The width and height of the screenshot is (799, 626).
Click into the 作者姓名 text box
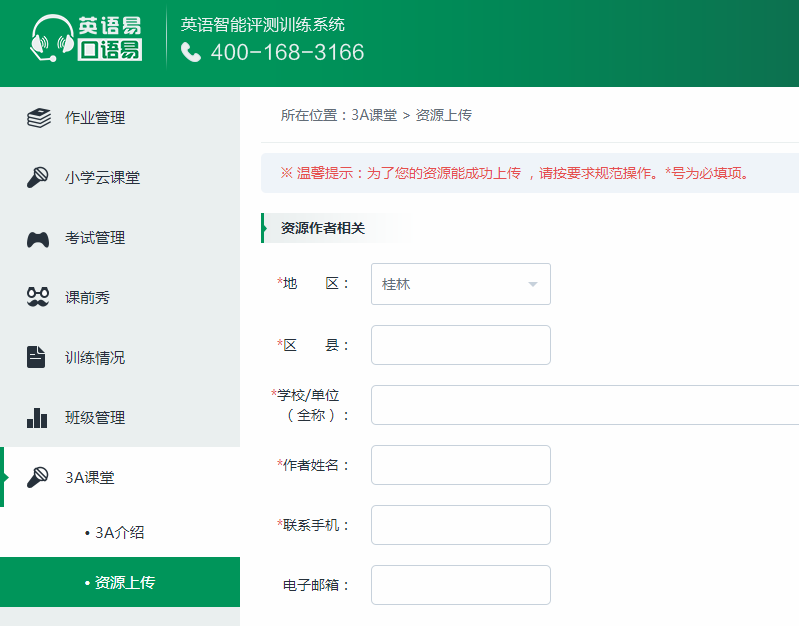pos(461,465)
